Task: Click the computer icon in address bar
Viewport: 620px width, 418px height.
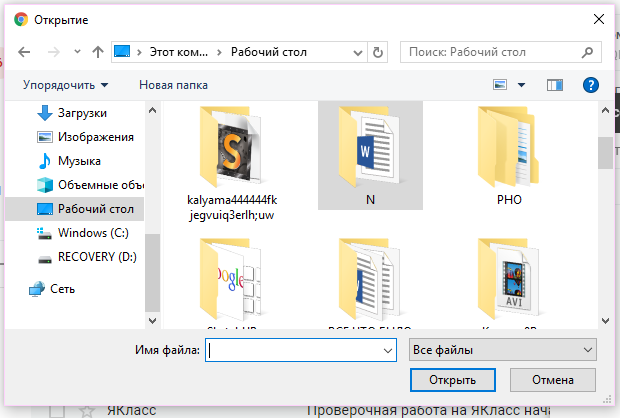Action: [122, 51]
